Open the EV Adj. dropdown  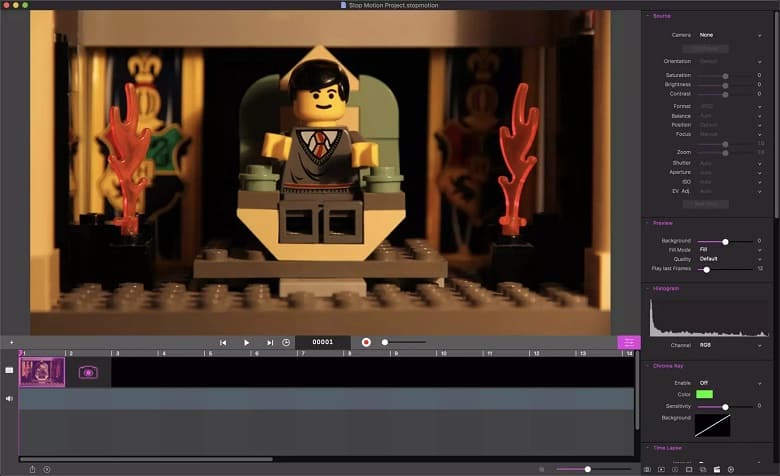730,191
